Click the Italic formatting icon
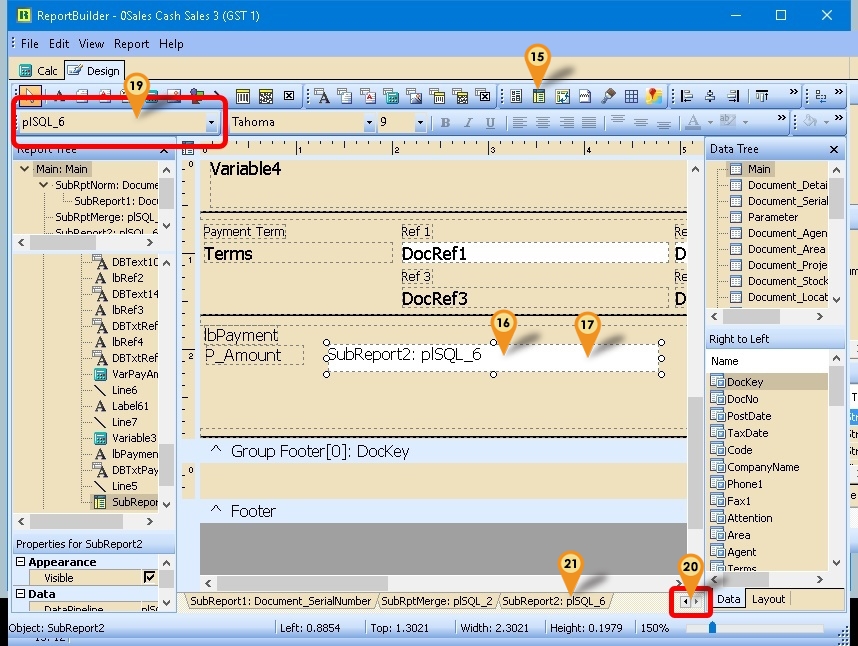 click(x=468, y=123)
